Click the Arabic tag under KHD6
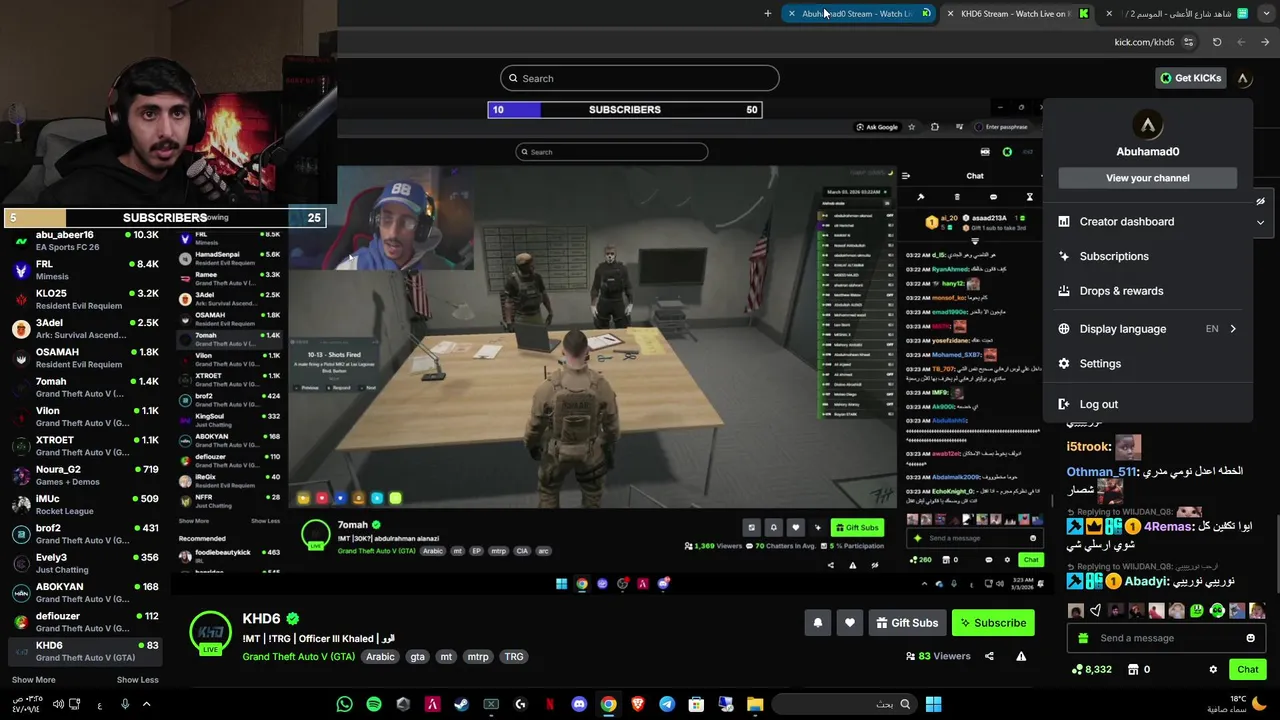Screen dimensions: 1280x720 (380, 657)
